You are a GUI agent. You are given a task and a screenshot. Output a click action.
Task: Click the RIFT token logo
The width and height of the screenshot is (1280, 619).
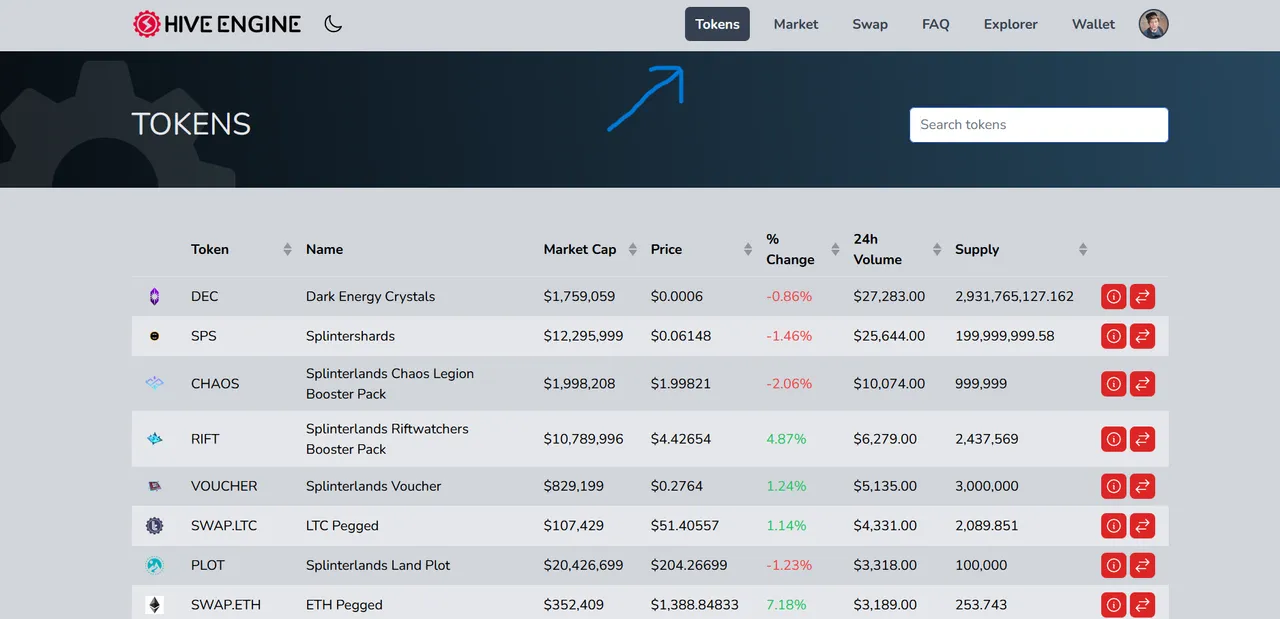[154, 438]
